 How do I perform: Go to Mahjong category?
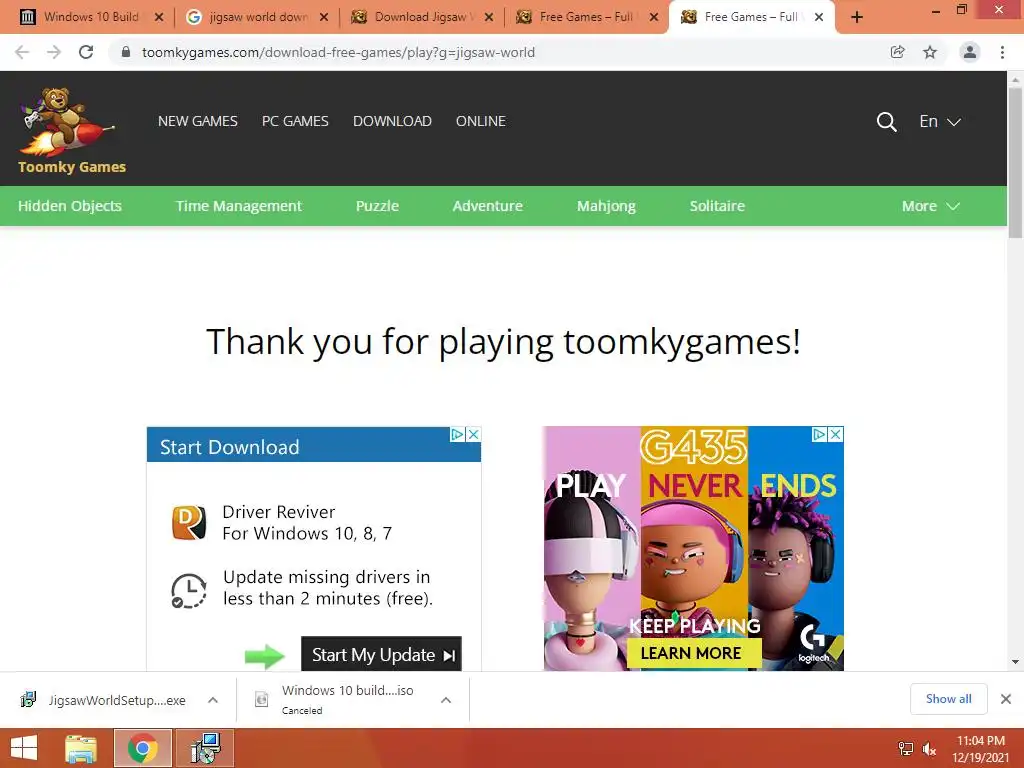click(x=606, y=206)
